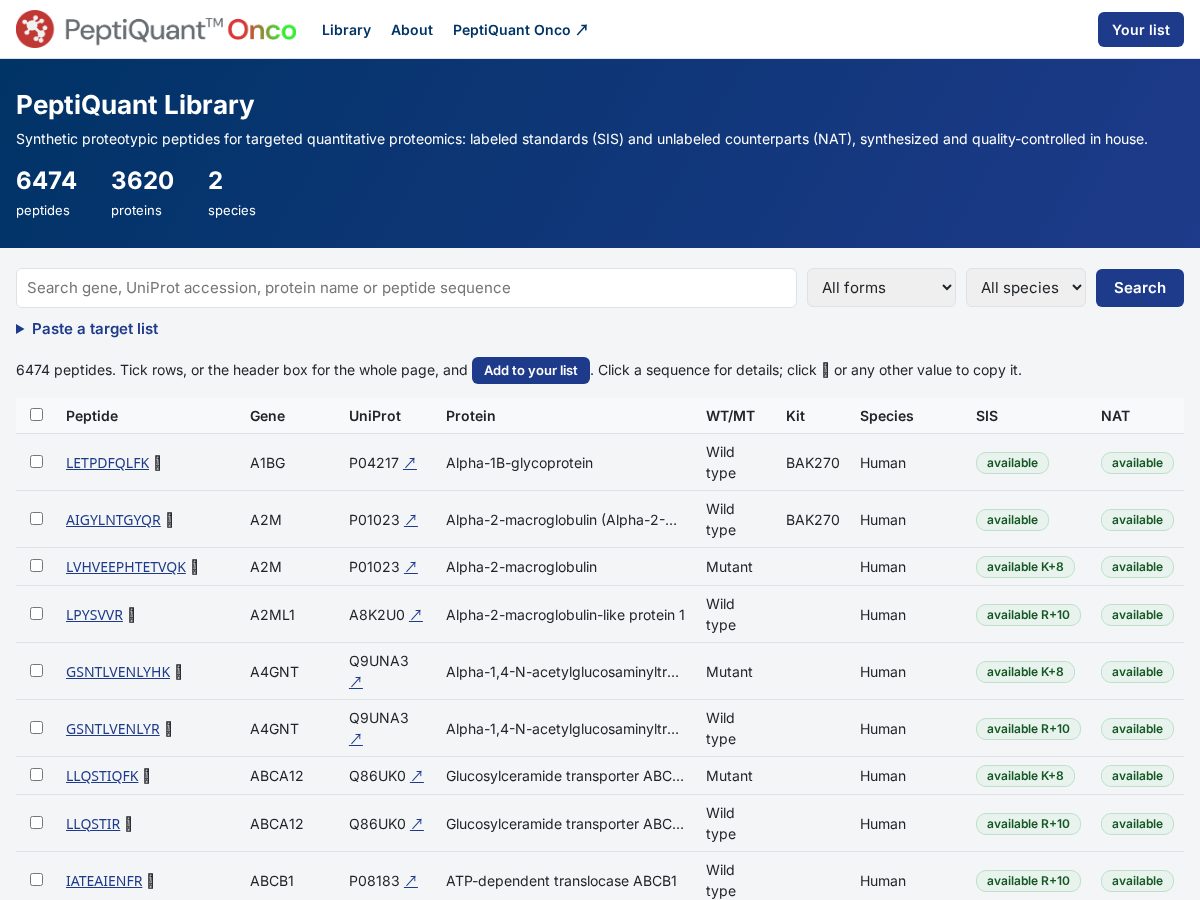Copy UniProt accession Q86UK0 in LLQSTIR row
Screen dimensions: 1200x900
377,824
